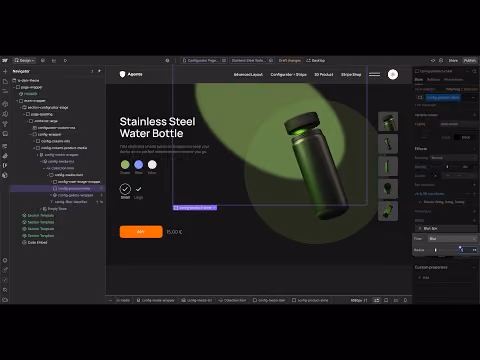The height and width of the screenshot is (360, 480).
Task: Open the filter type Blur dropdown
Action: [453, 239]
